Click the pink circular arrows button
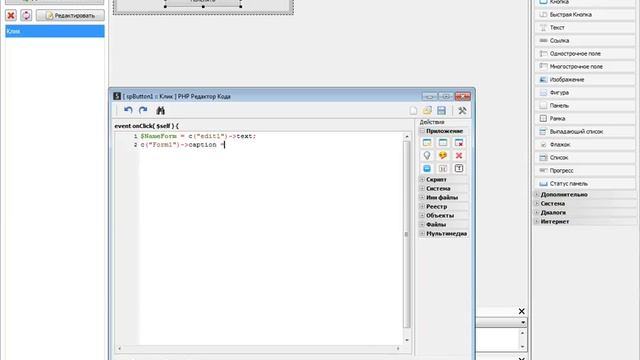Image resolution: width=640 pixels, height=360 pixels. 26,16
